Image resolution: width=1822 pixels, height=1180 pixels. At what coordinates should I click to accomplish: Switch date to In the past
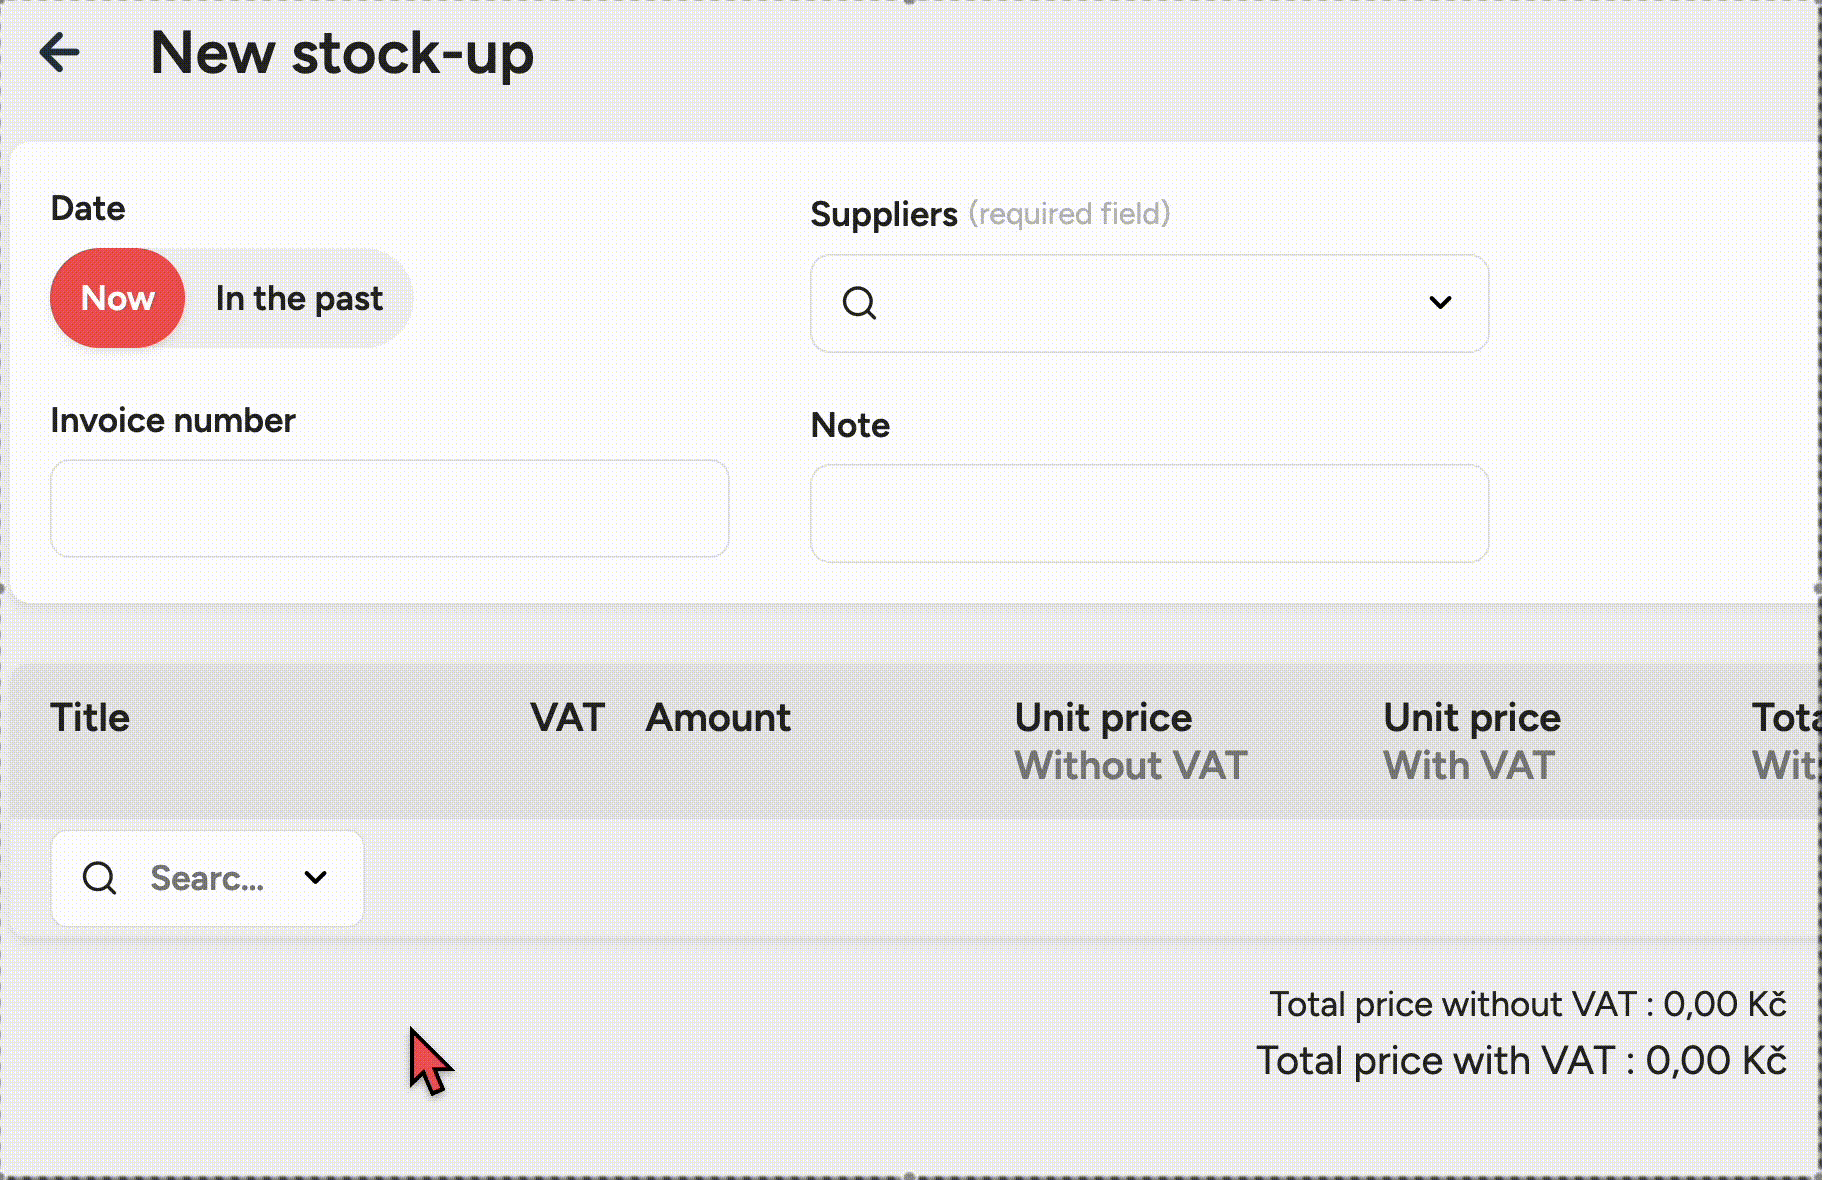click(x=299, y=298)
